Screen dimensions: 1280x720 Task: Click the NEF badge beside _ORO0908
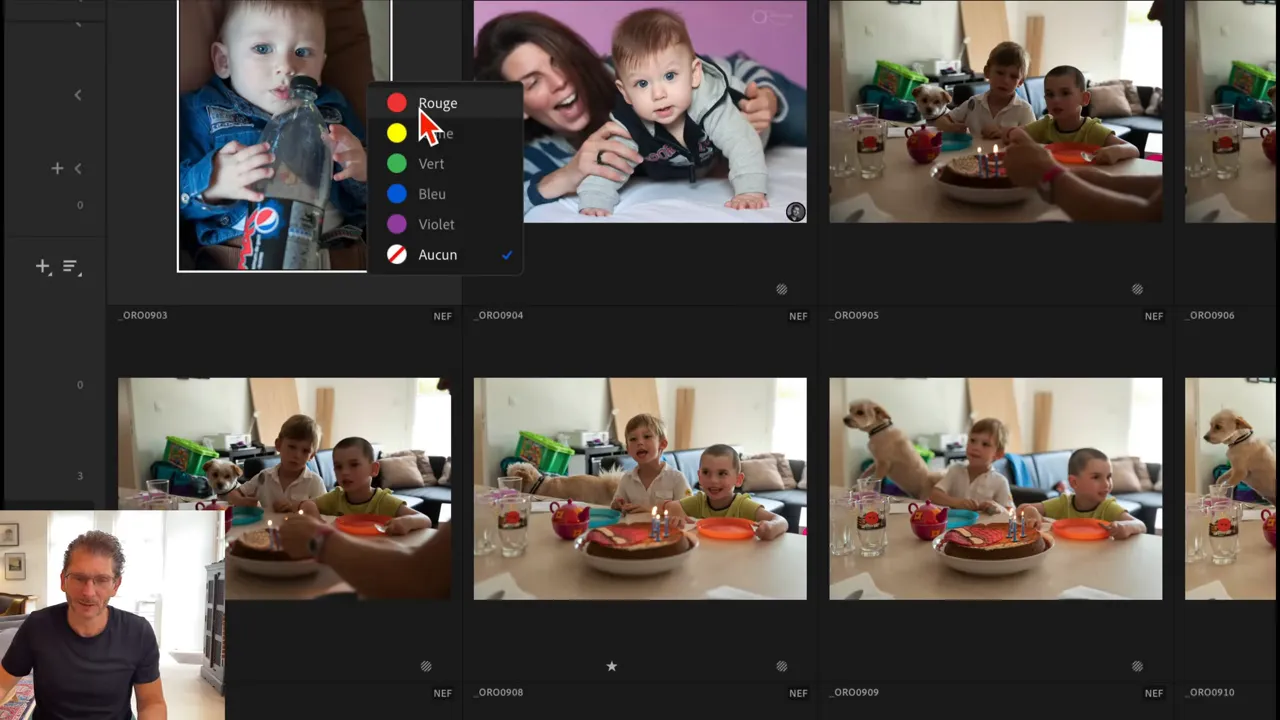[797, 693]
